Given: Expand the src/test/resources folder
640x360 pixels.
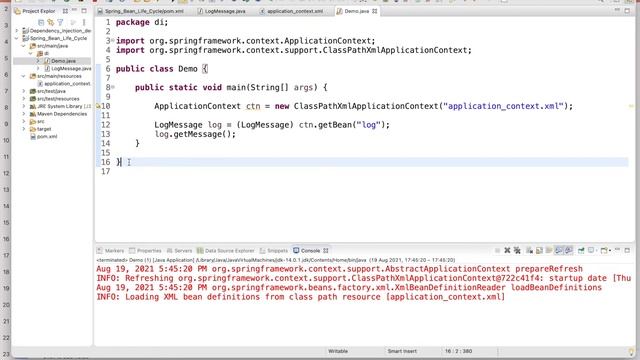Looking at the screenshot, I should pos(24,99).
